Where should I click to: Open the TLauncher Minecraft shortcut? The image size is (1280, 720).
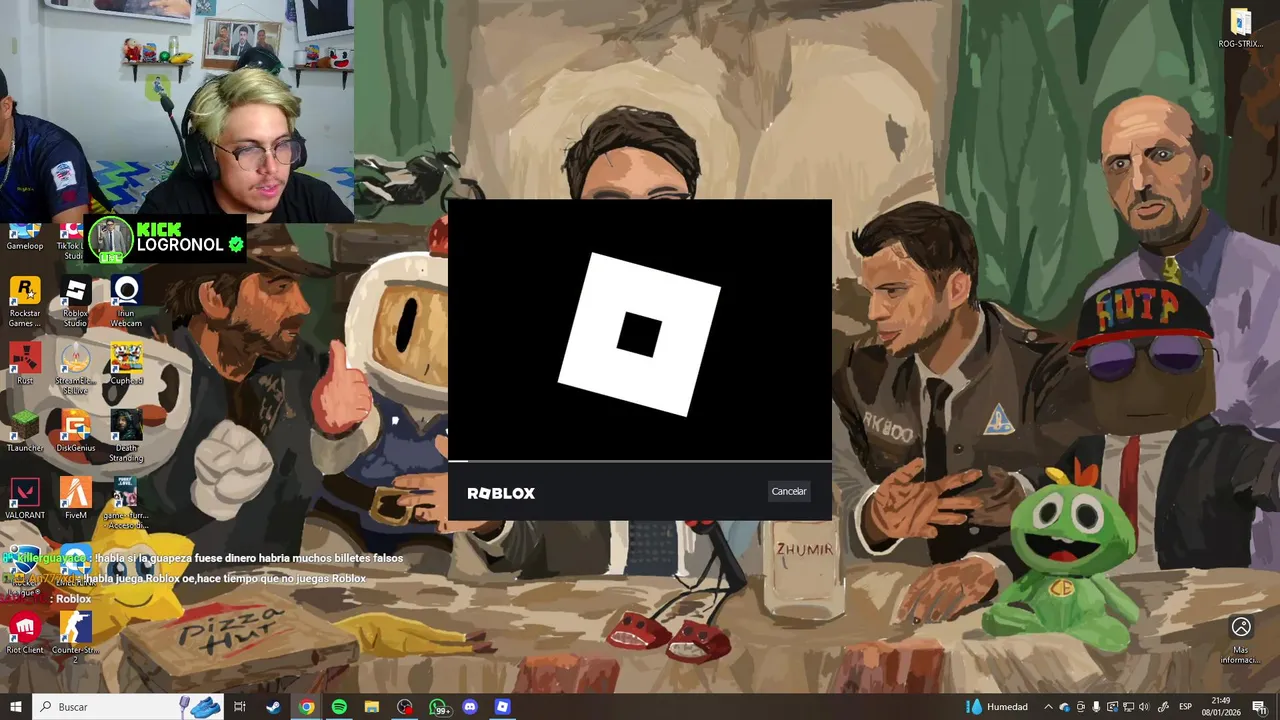25,431
